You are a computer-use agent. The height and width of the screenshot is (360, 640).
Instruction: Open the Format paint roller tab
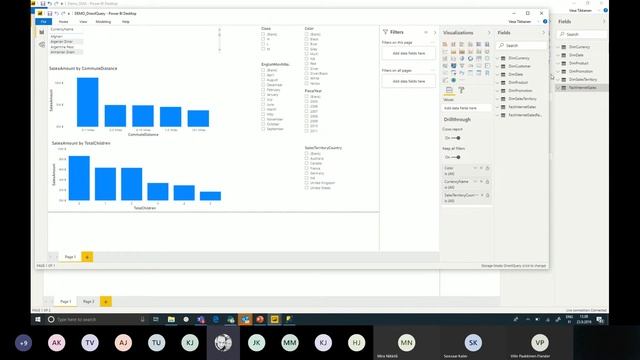point(461,90)
